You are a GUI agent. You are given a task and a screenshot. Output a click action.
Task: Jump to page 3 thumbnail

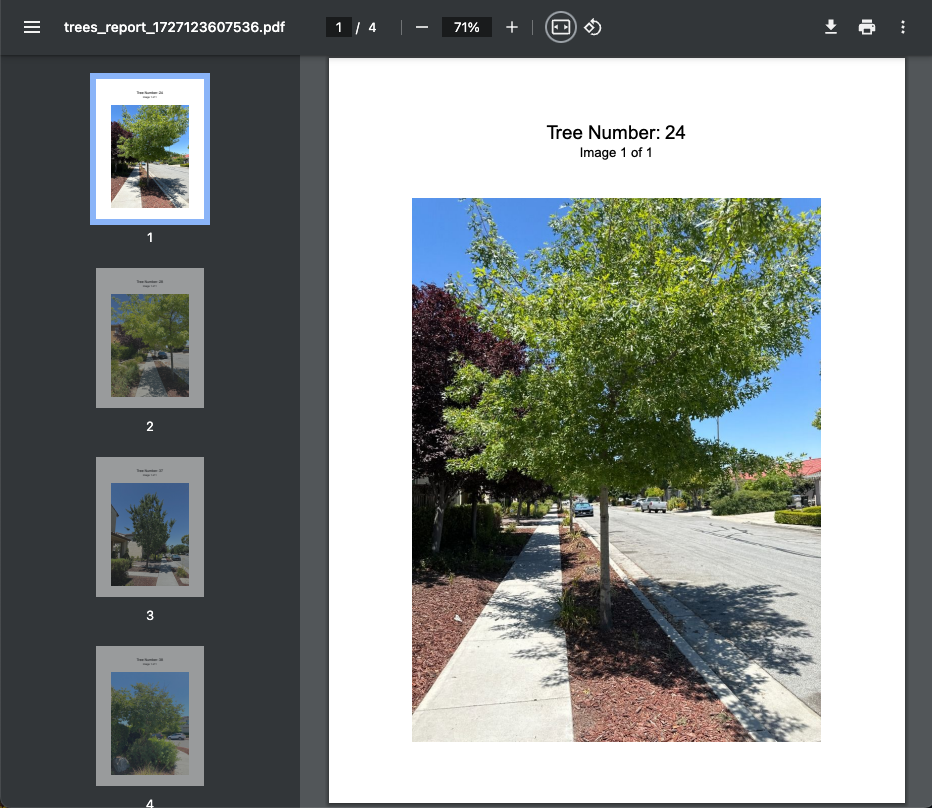click(150, 527)
